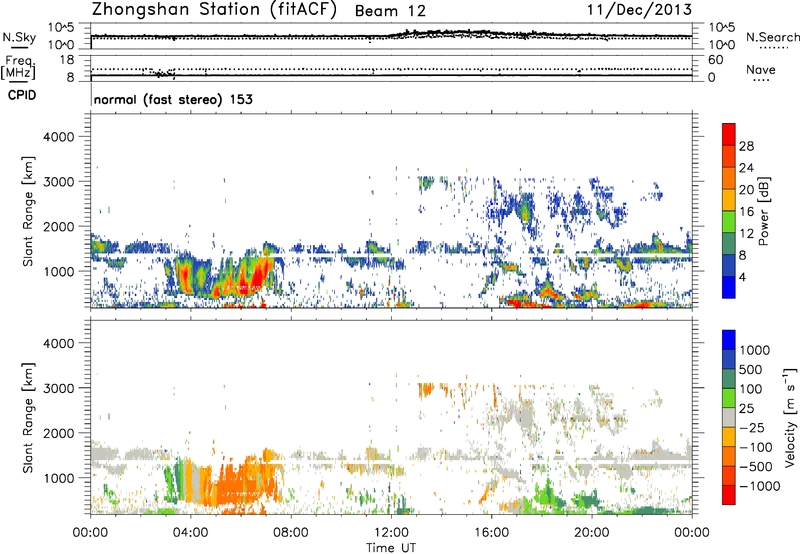Click the '28' power colorbar tick value
Screen dimensions: 800x554
click(x=746, y=146)
